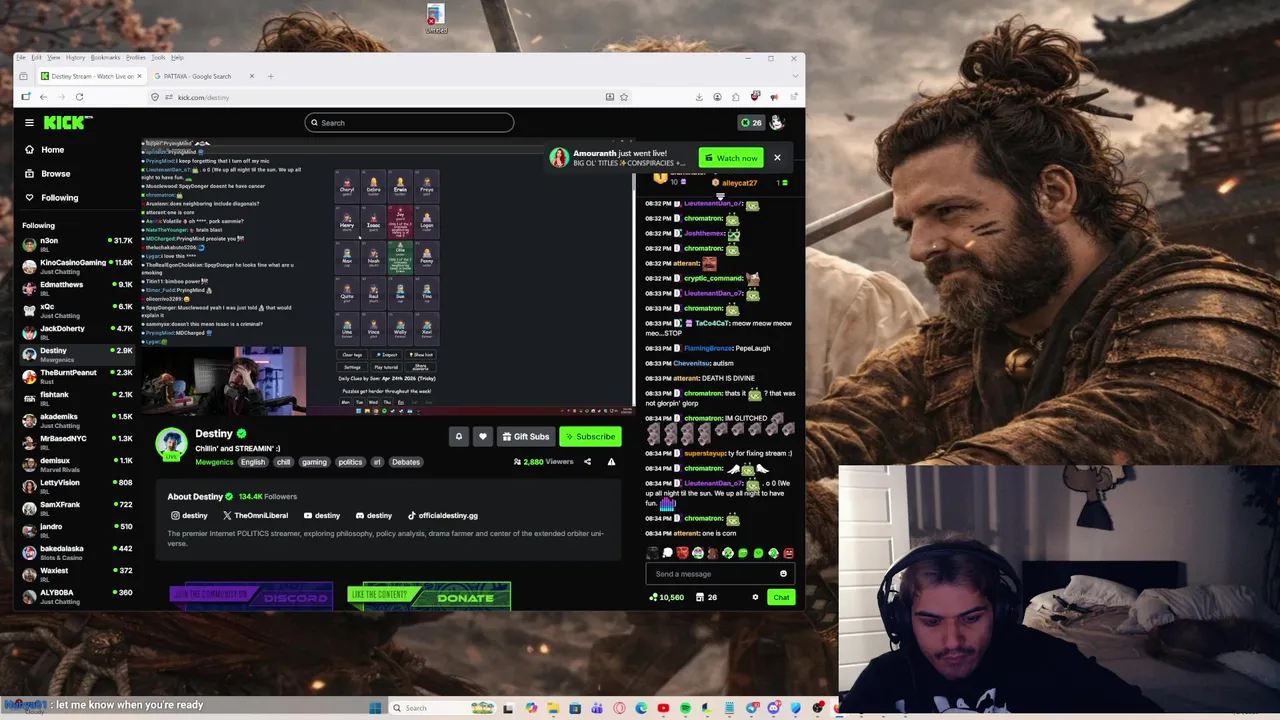Open fishtank channel in Following list
The image size is (1280, 720).
77,398
